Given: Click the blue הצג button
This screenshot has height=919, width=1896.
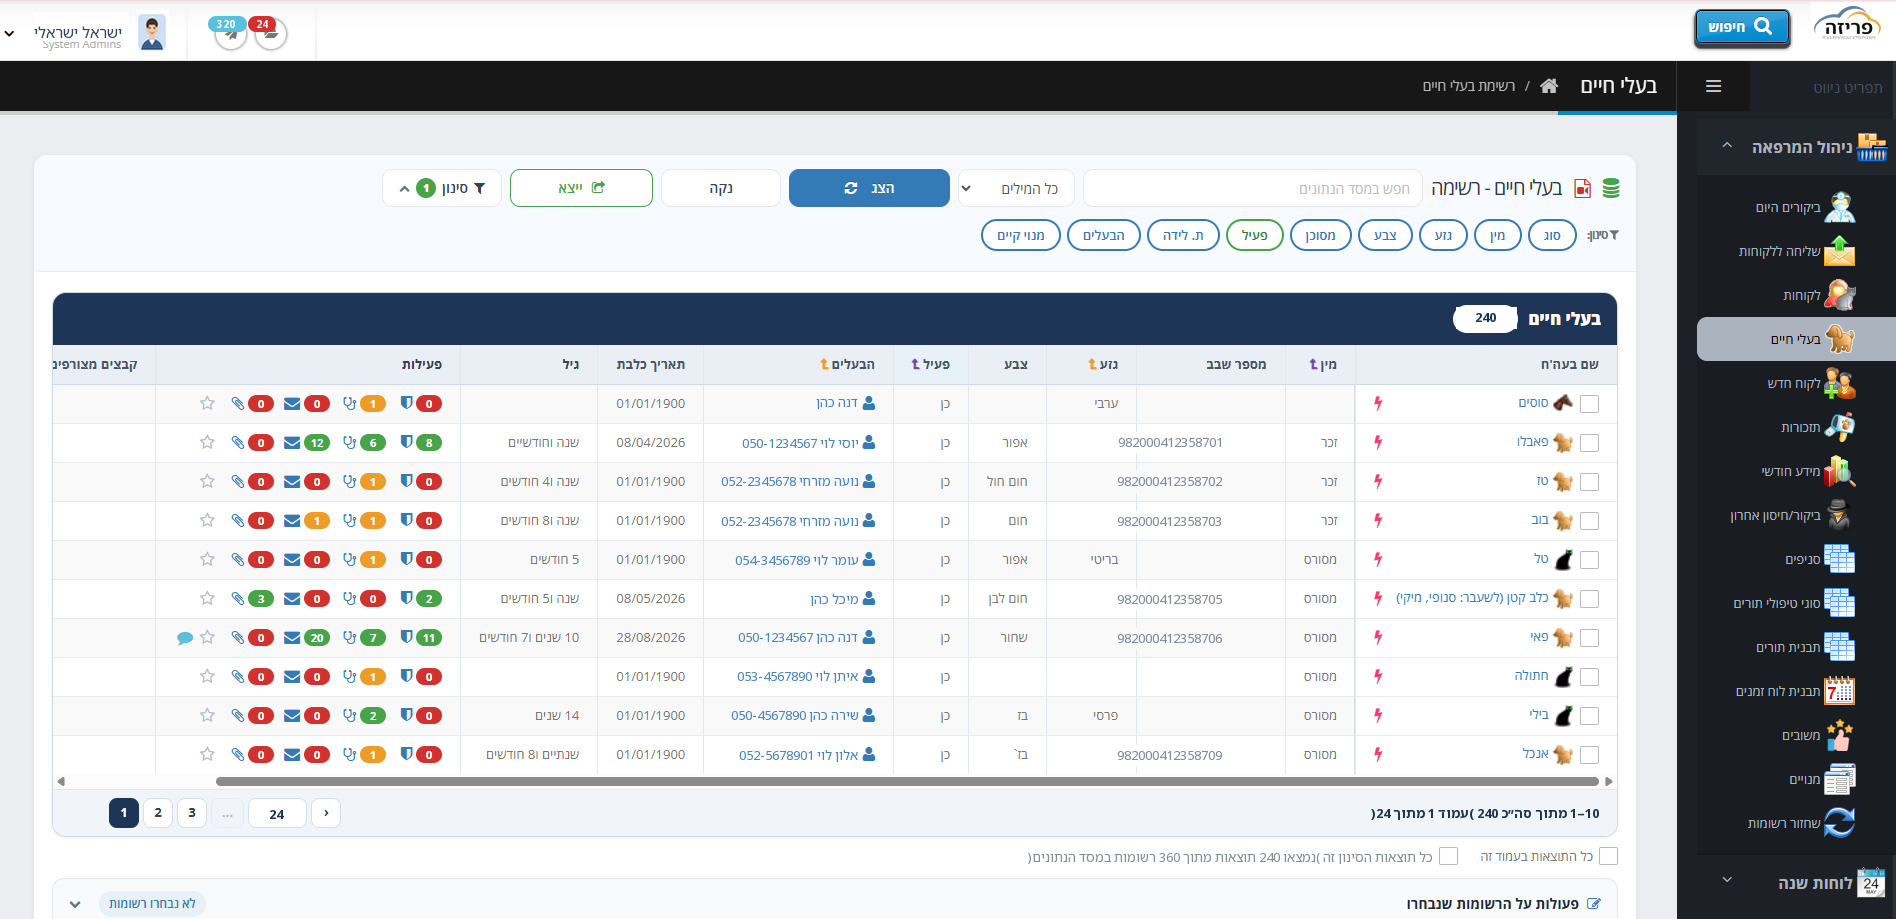Looking at the screenshot, I should [x=869, y=188].
